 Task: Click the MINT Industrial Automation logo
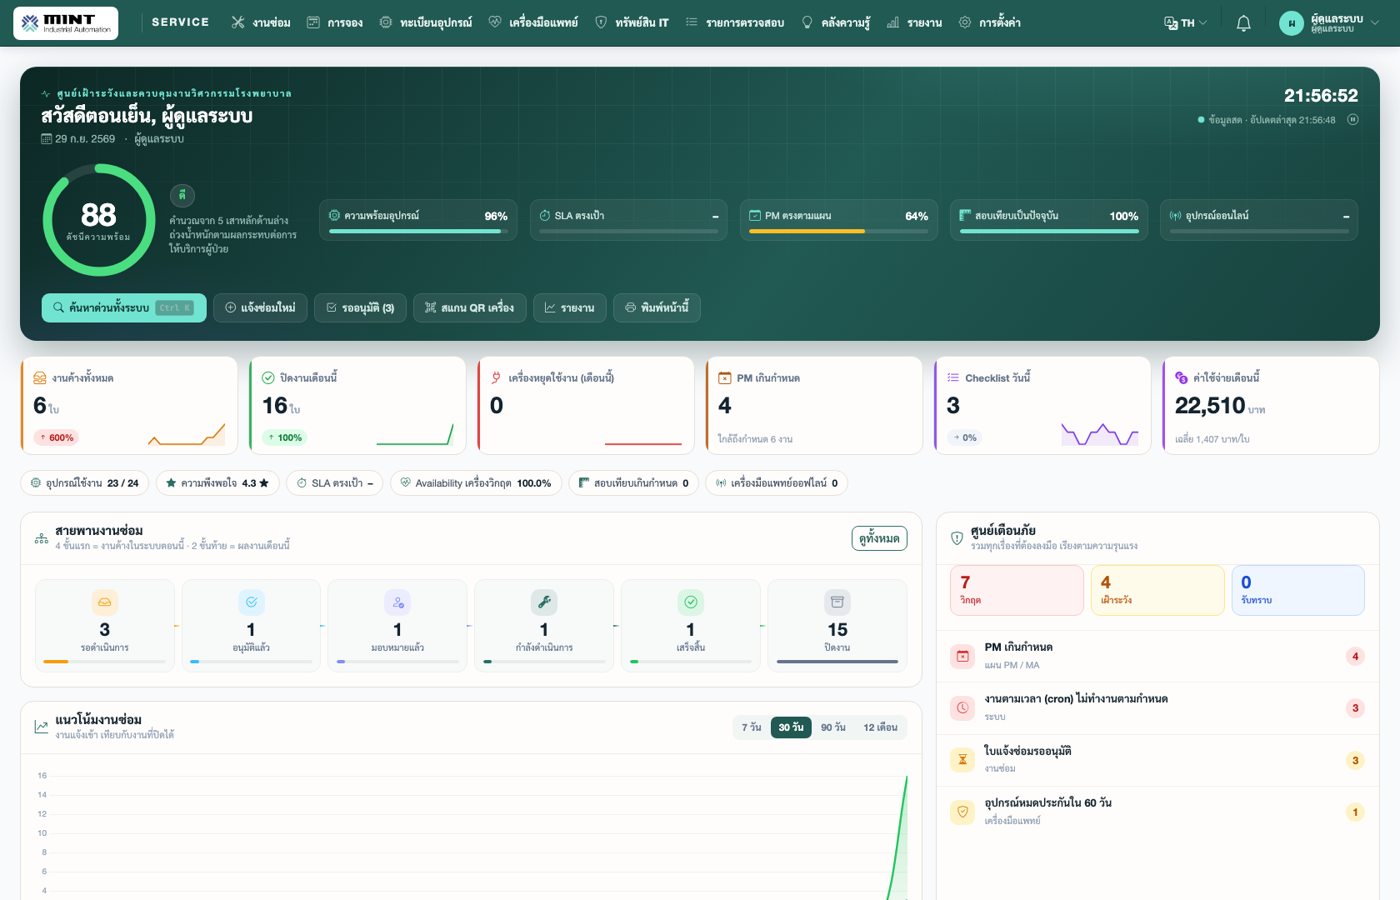[x=66, y=23]
